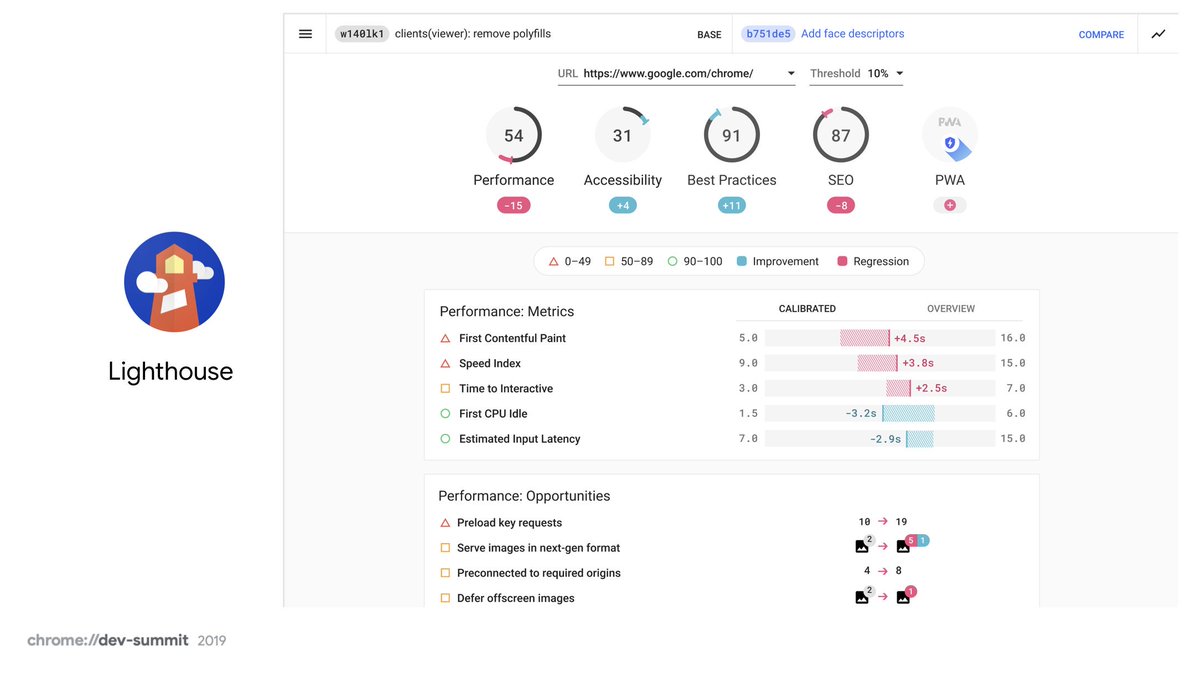Click the Add face descriptors link
Viewport: 1200px width, 673px height.
852,33
